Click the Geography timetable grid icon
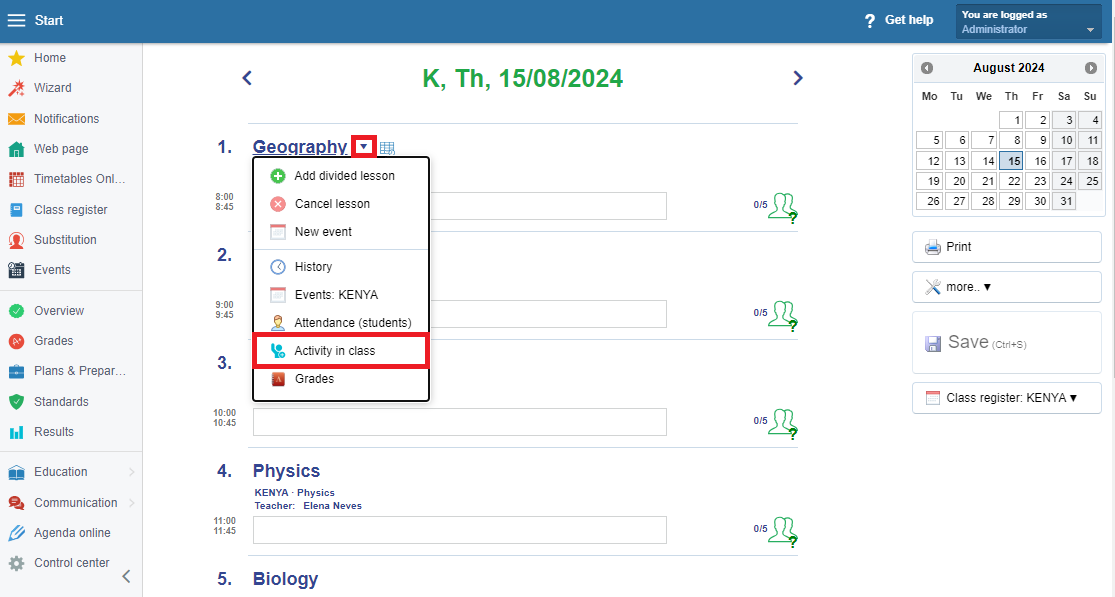The height and width of the screenshot is (597, 1115). (387, 148)
